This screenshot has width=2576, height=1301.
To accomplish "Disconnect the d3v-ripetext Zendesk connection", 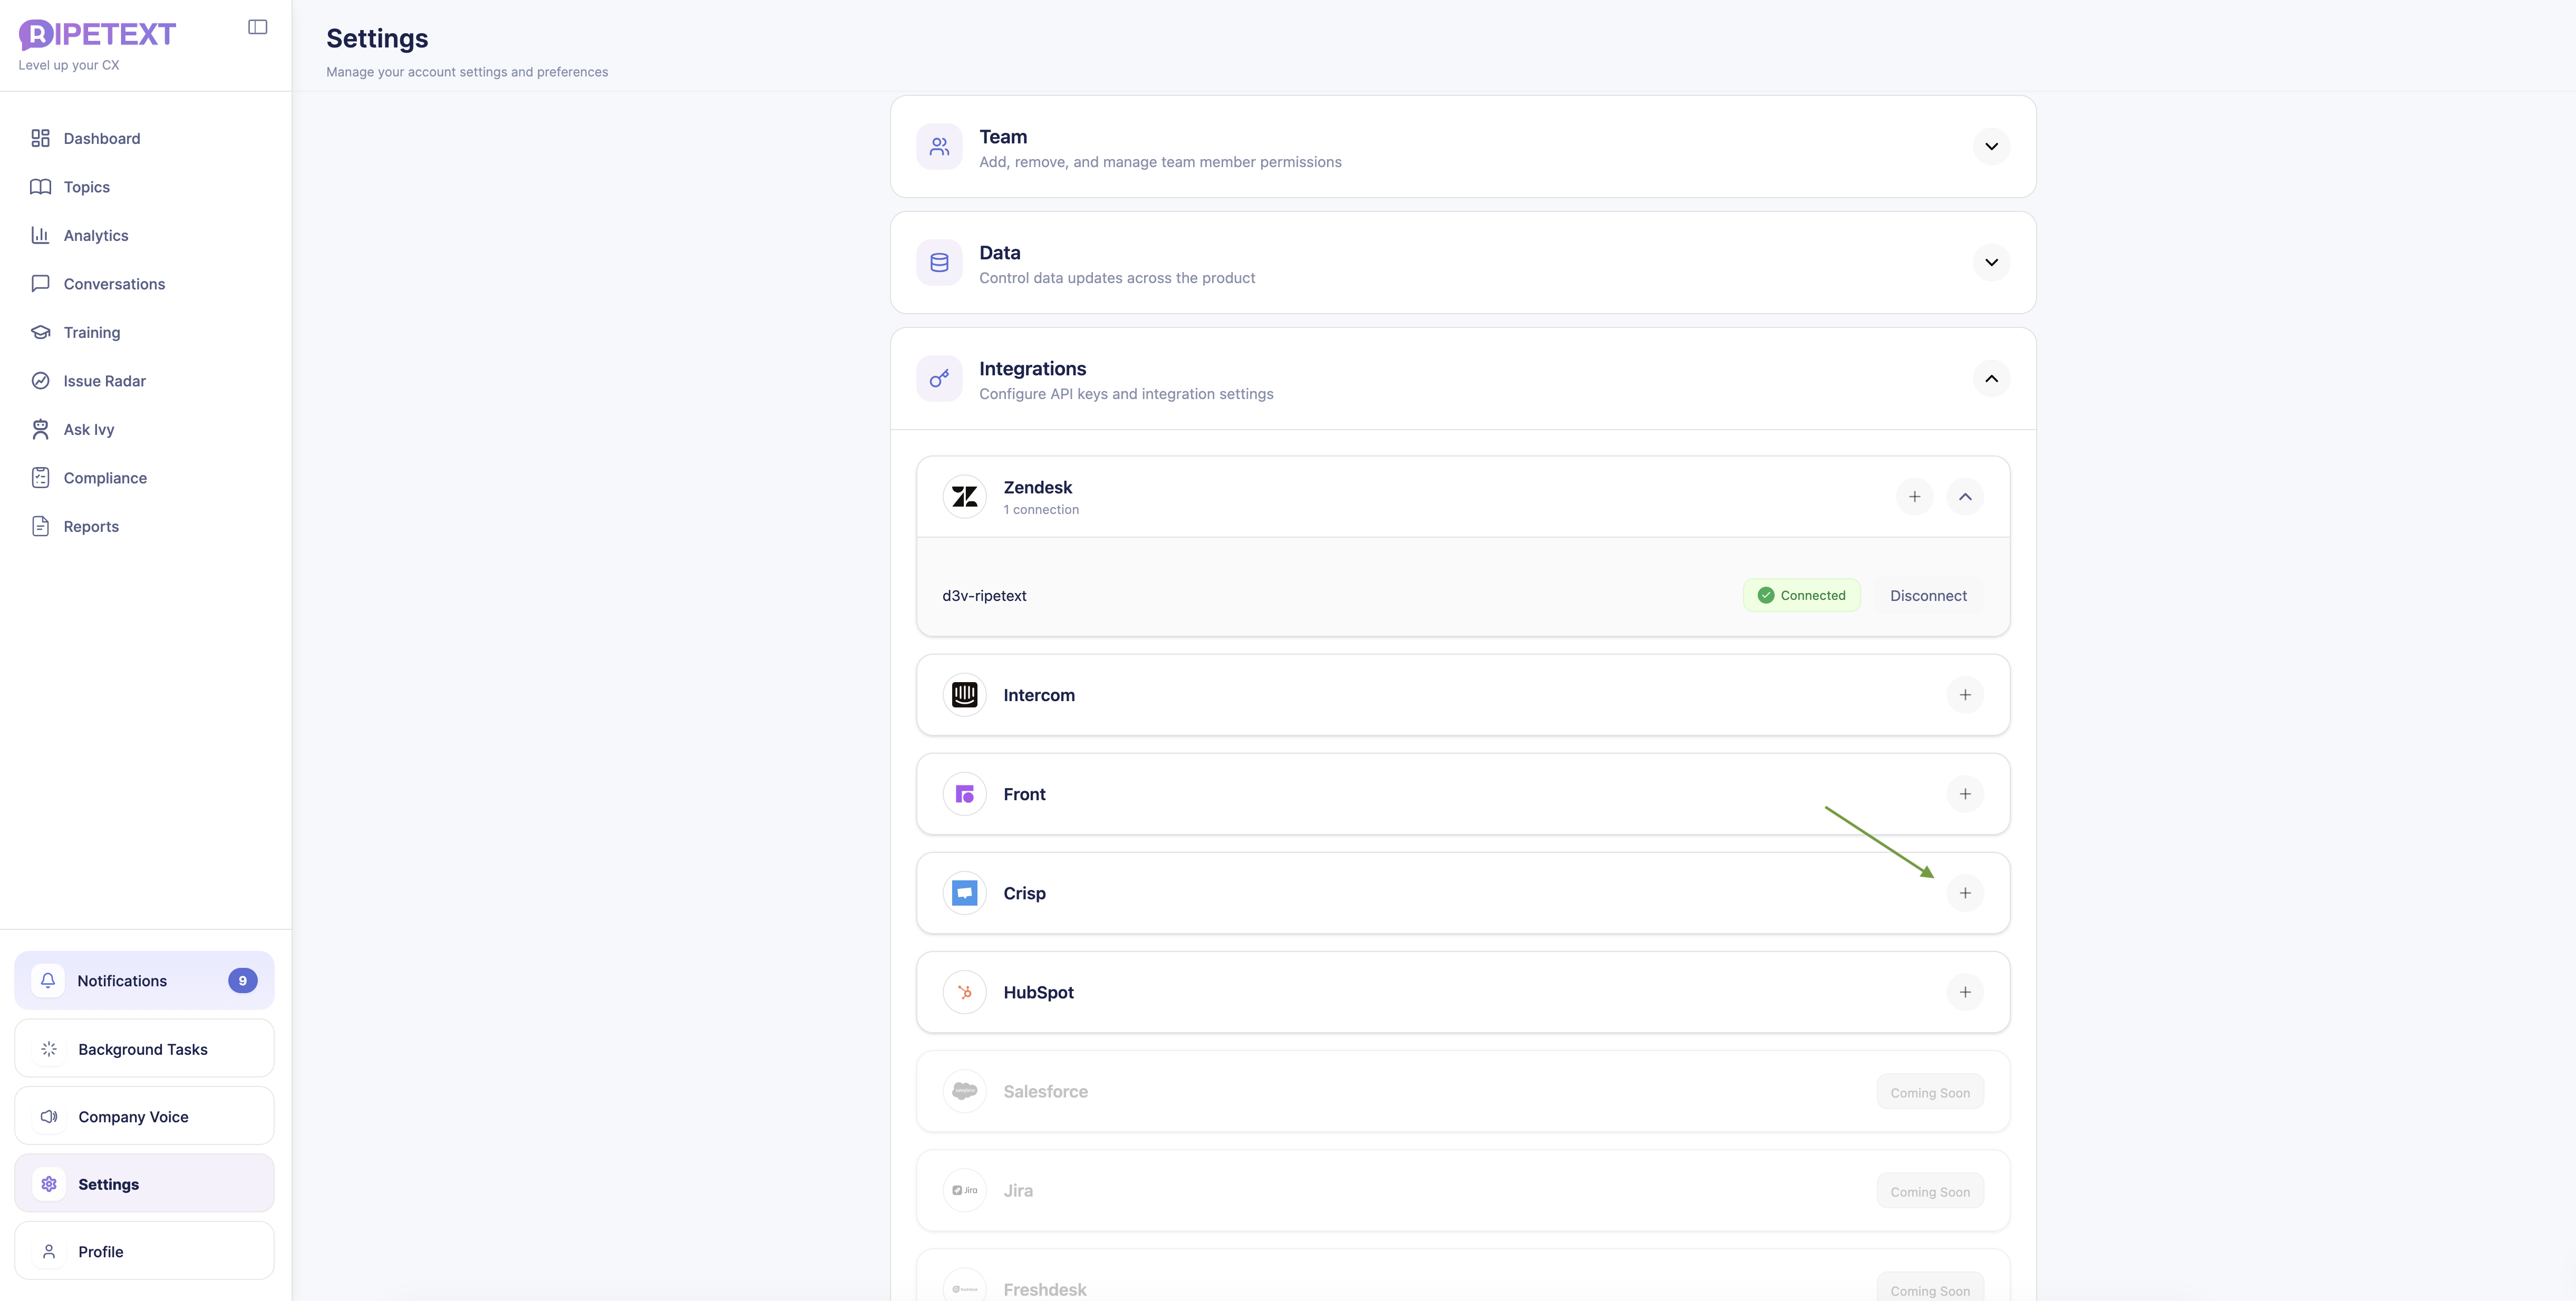I will [x=1928, y=596].
